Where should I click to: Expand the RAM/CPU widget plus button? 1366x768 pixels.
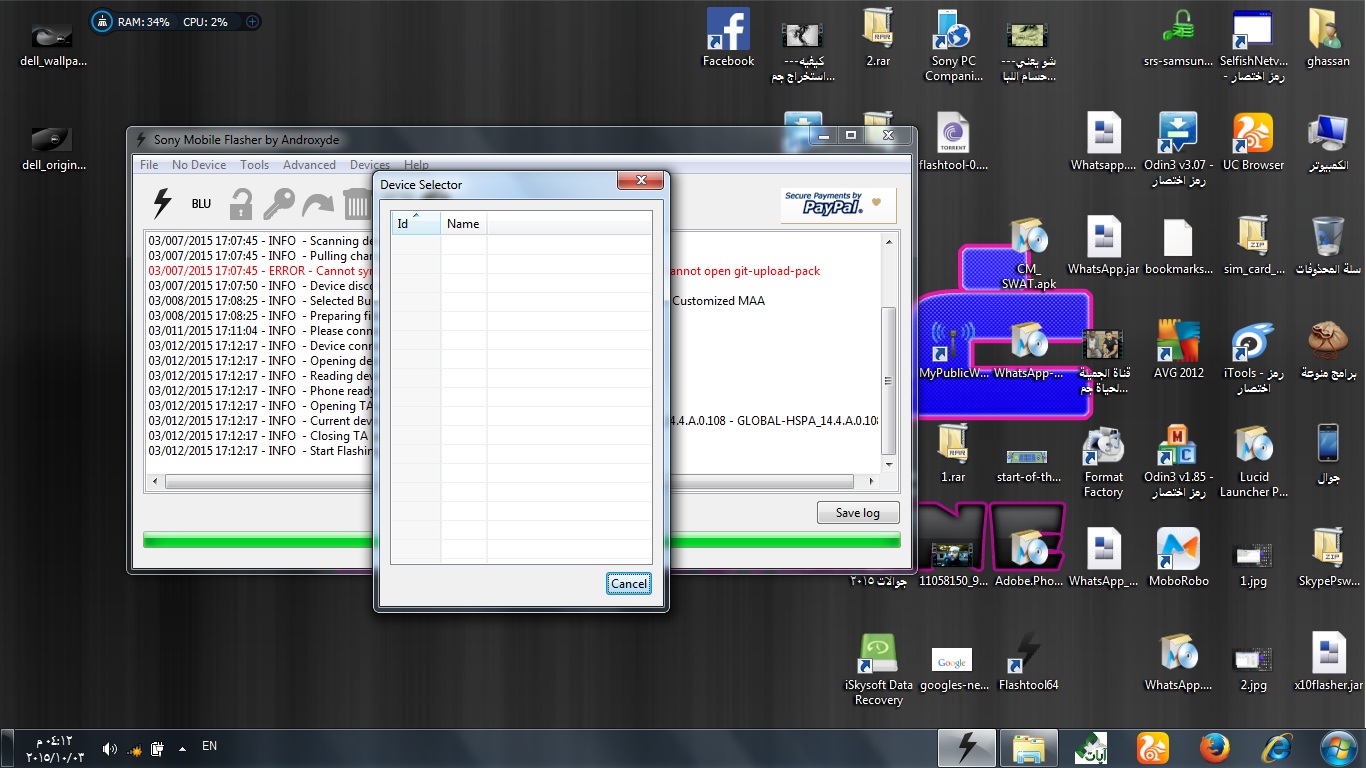tap(252, 21)
